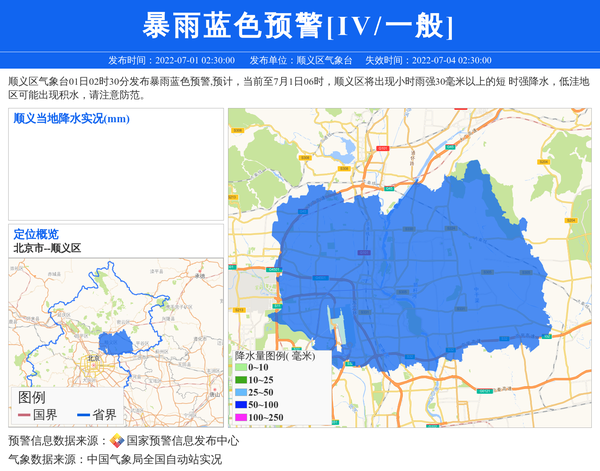Click the 暴雨蓝色预警 title banner

point(299,25)
